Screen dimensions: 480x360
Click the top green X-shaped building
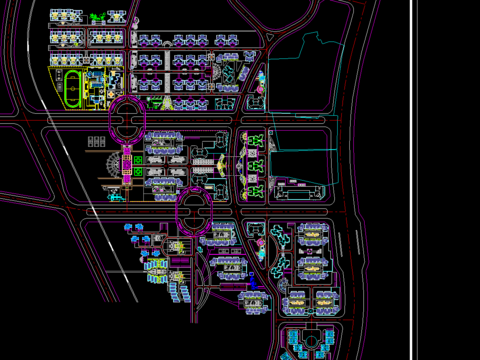click(x=256, y=141)
